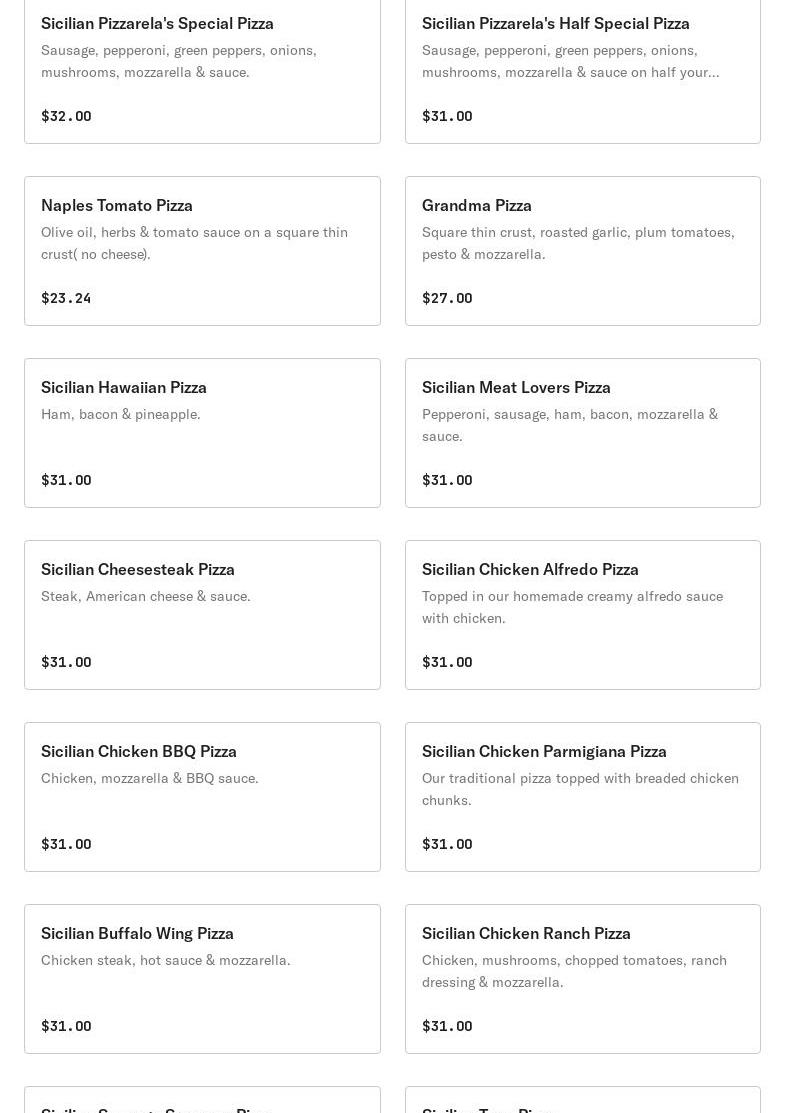Click the $23.24 price on Naples Tomato Pizza
785x1113 pixels.
(66, 298)
